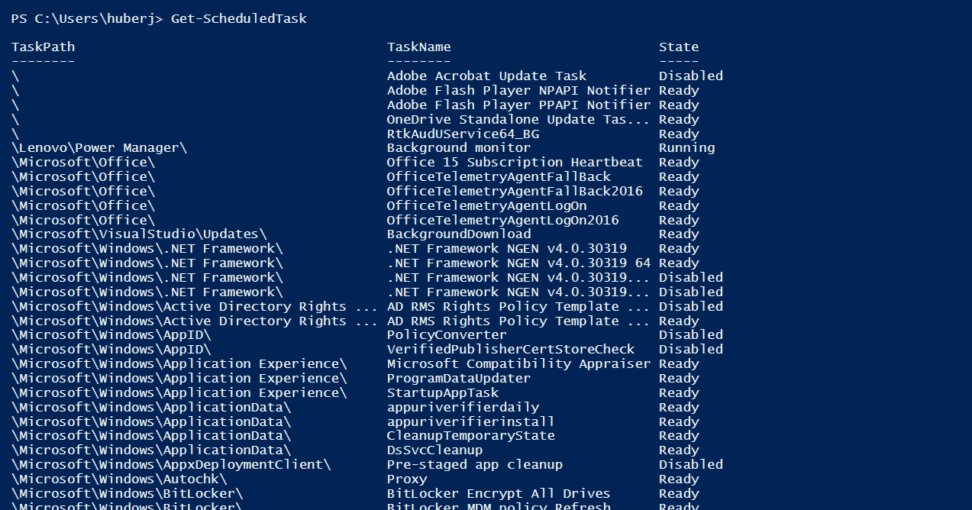Click the TaskPath column header
This screenshot has width=972, height=510.
pyautogui.click(x=43, y=47)
